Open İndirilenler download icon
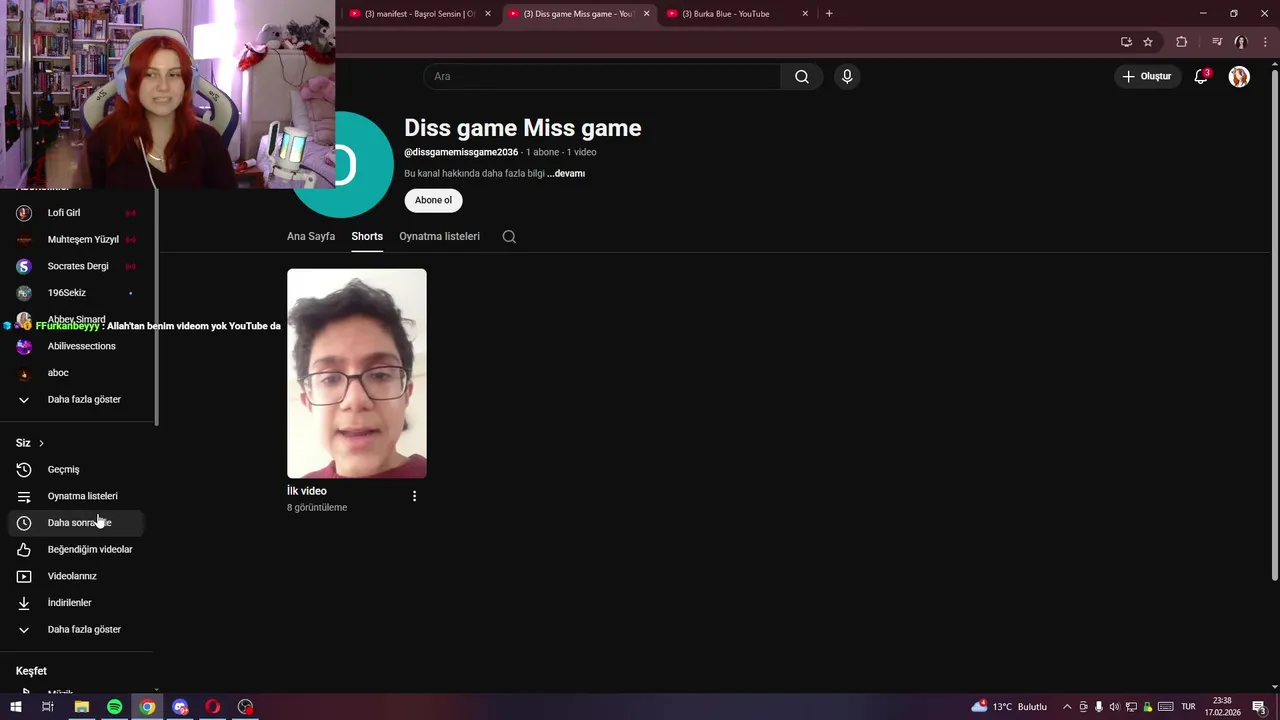Screen dimensions: 1280x720 point(24,603)
